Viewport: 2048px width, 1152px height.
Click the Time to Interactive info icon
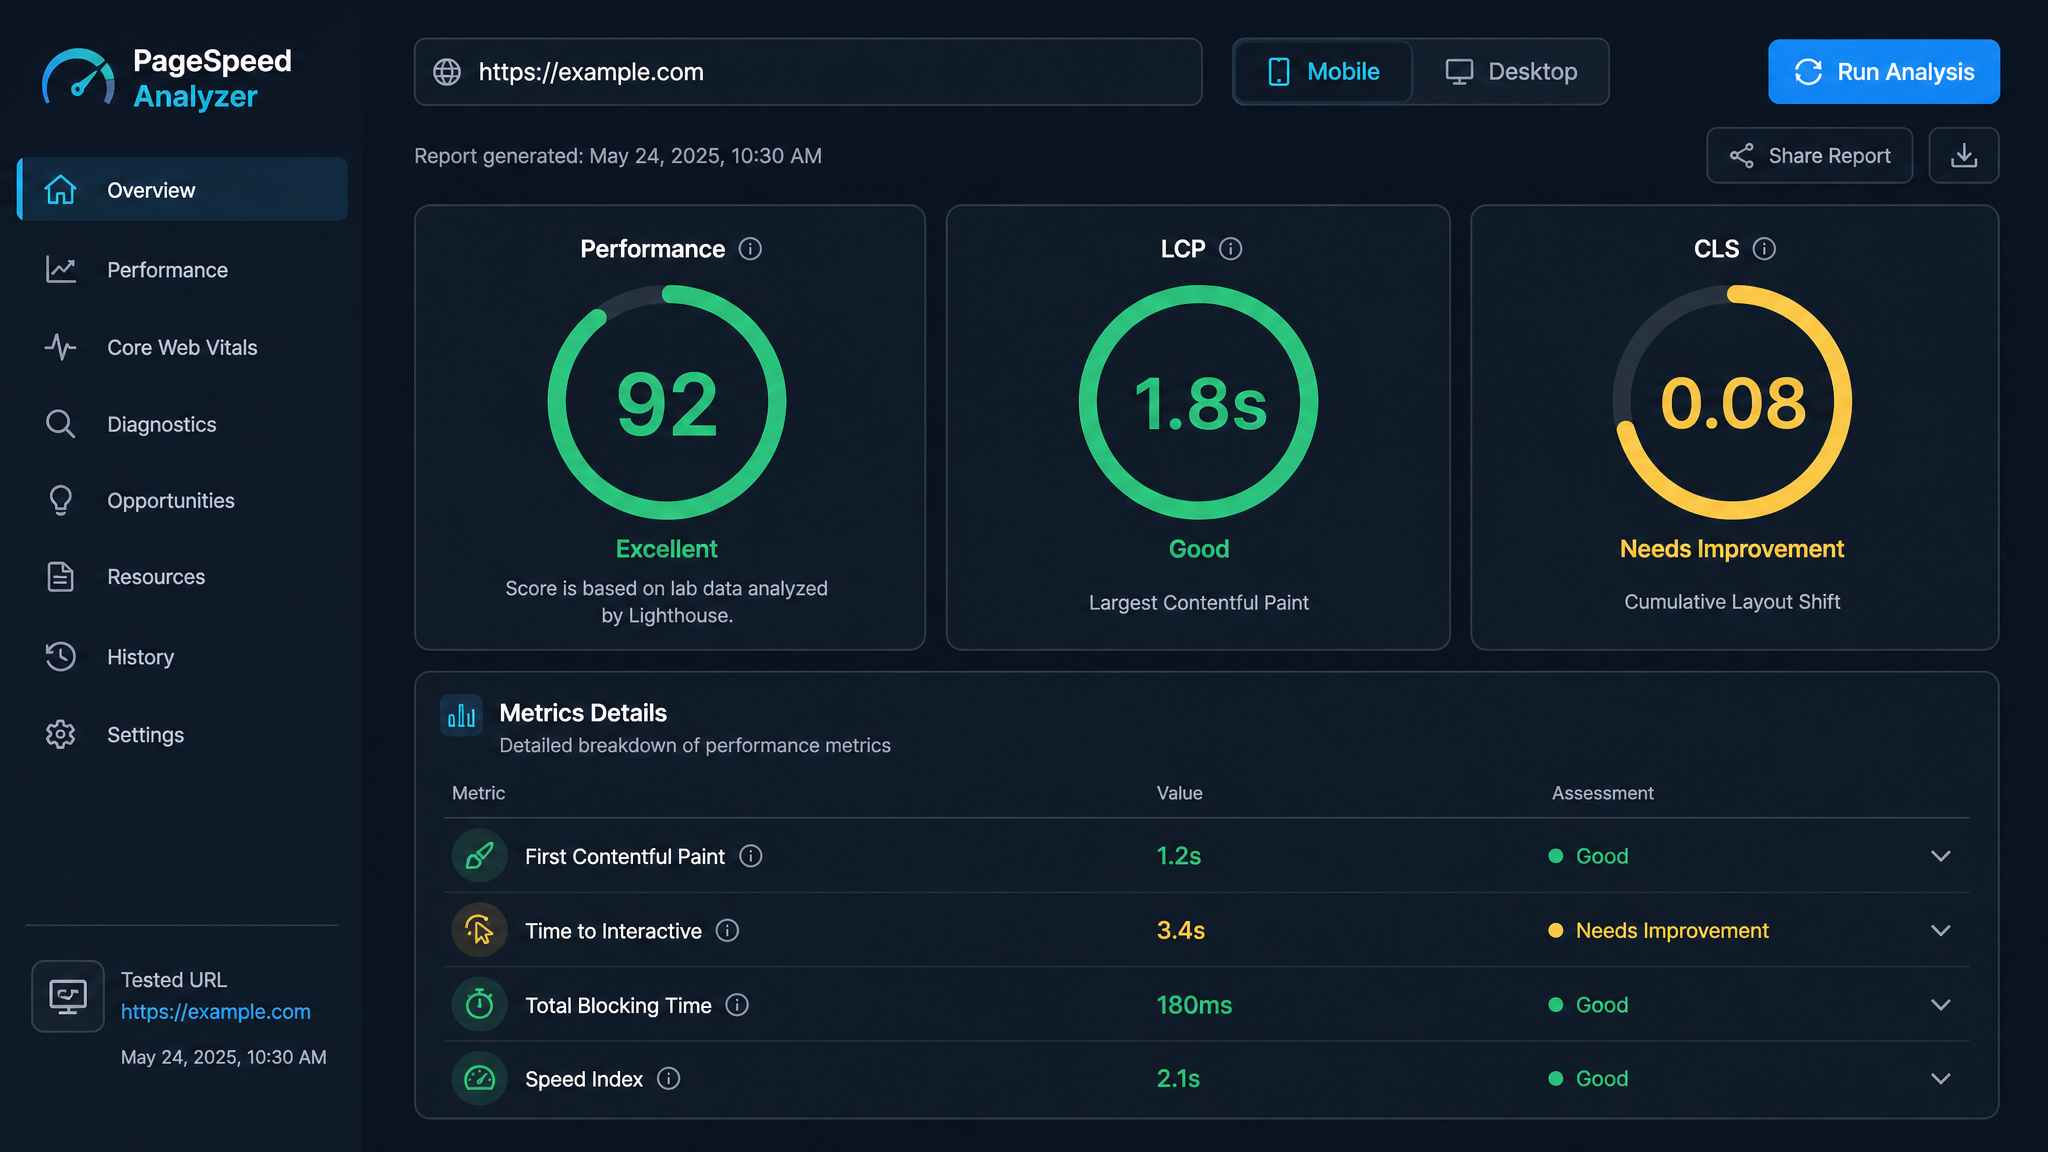point(728,931)
